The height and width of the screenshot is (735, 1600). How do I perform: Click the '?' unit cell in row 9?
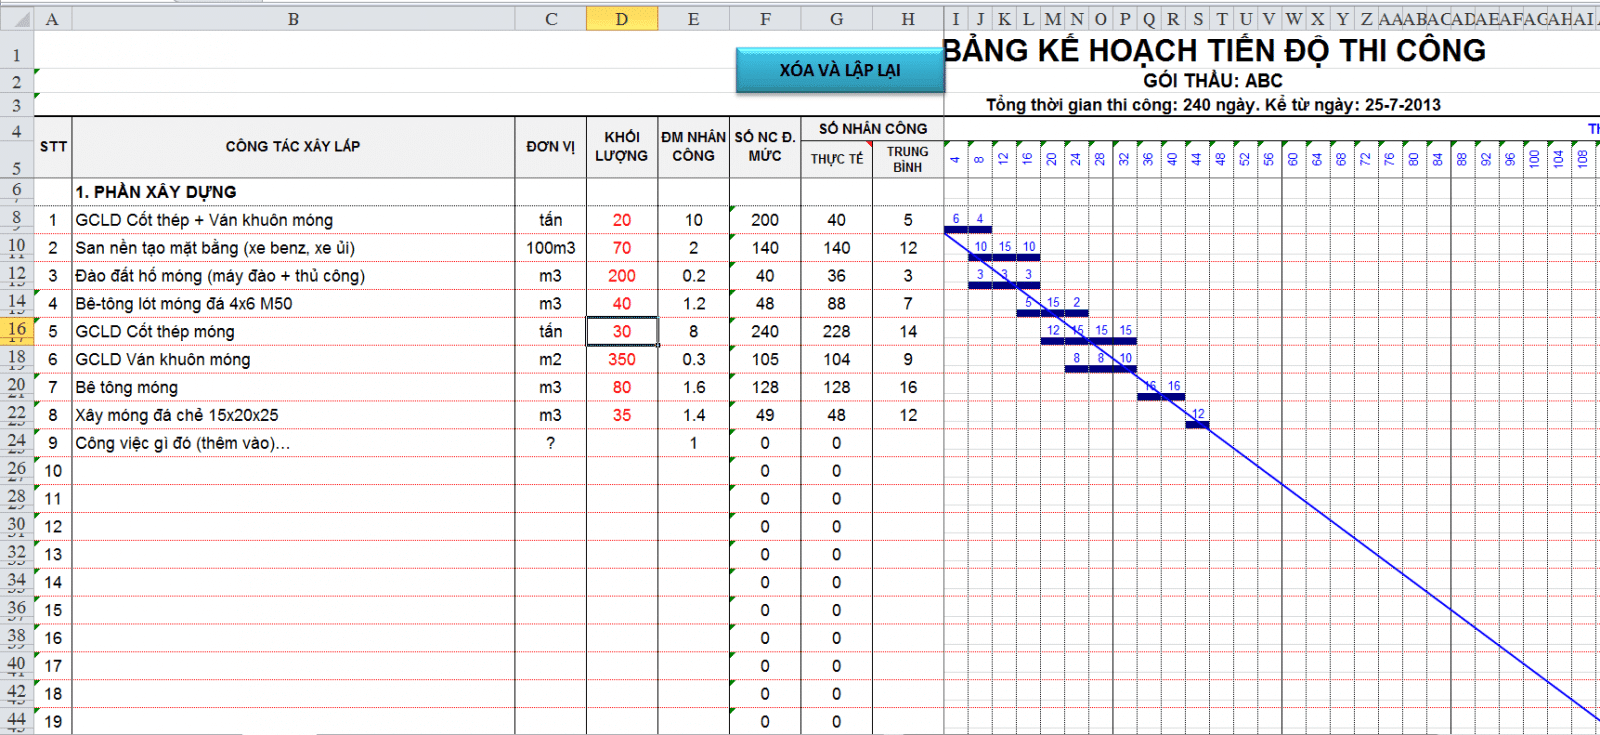[x=550, y=443]
